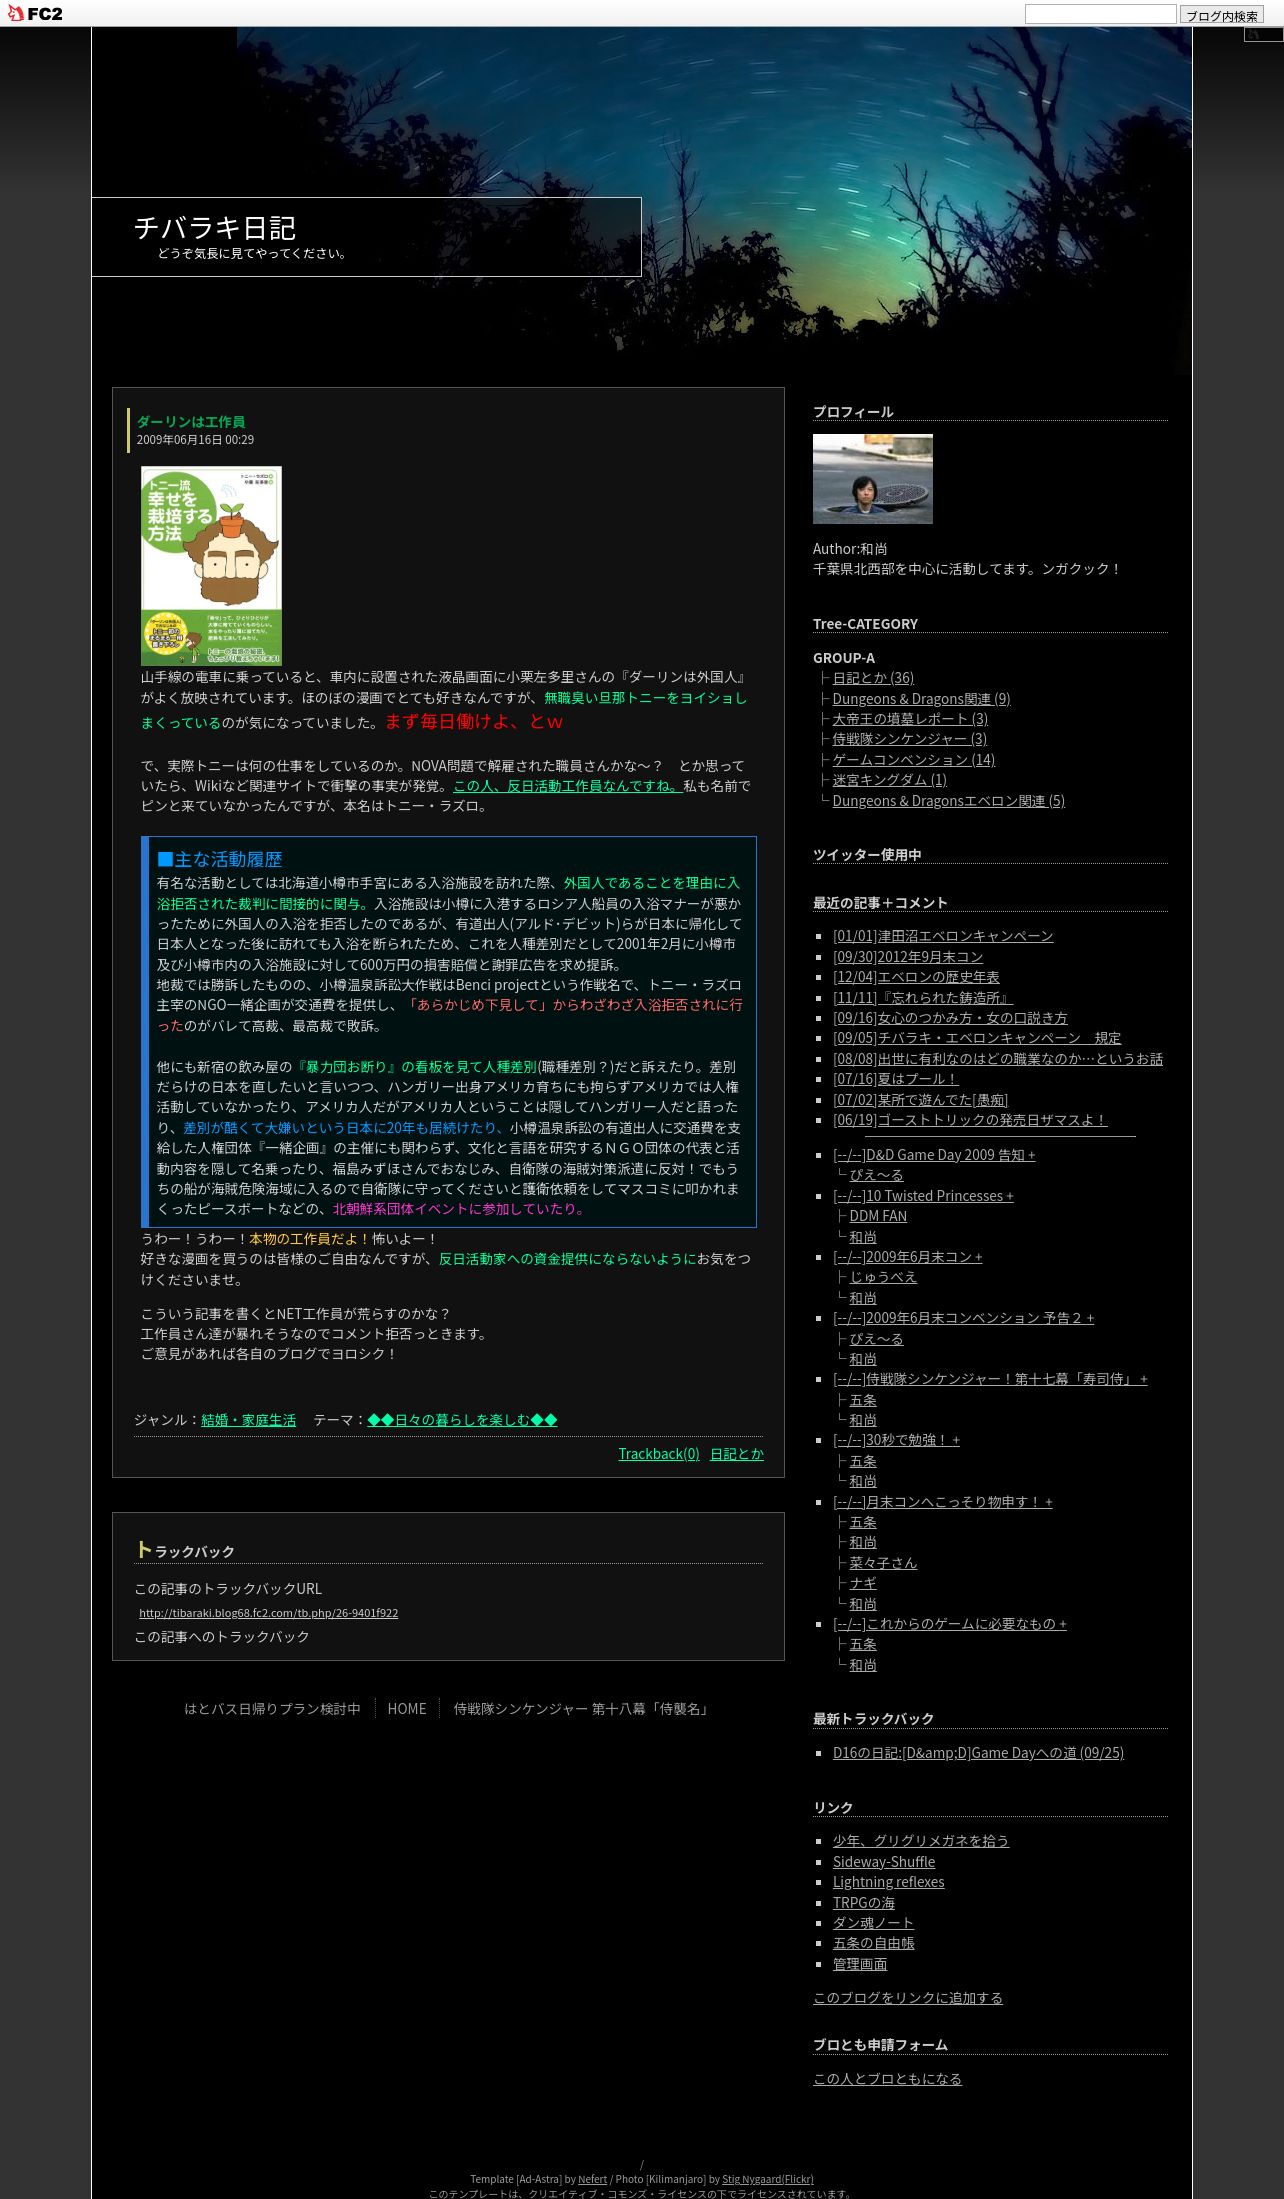Viewport: 1284px width, 2199px height.
Task: Open link TRPGの海
Action: tap(864, 1903)
